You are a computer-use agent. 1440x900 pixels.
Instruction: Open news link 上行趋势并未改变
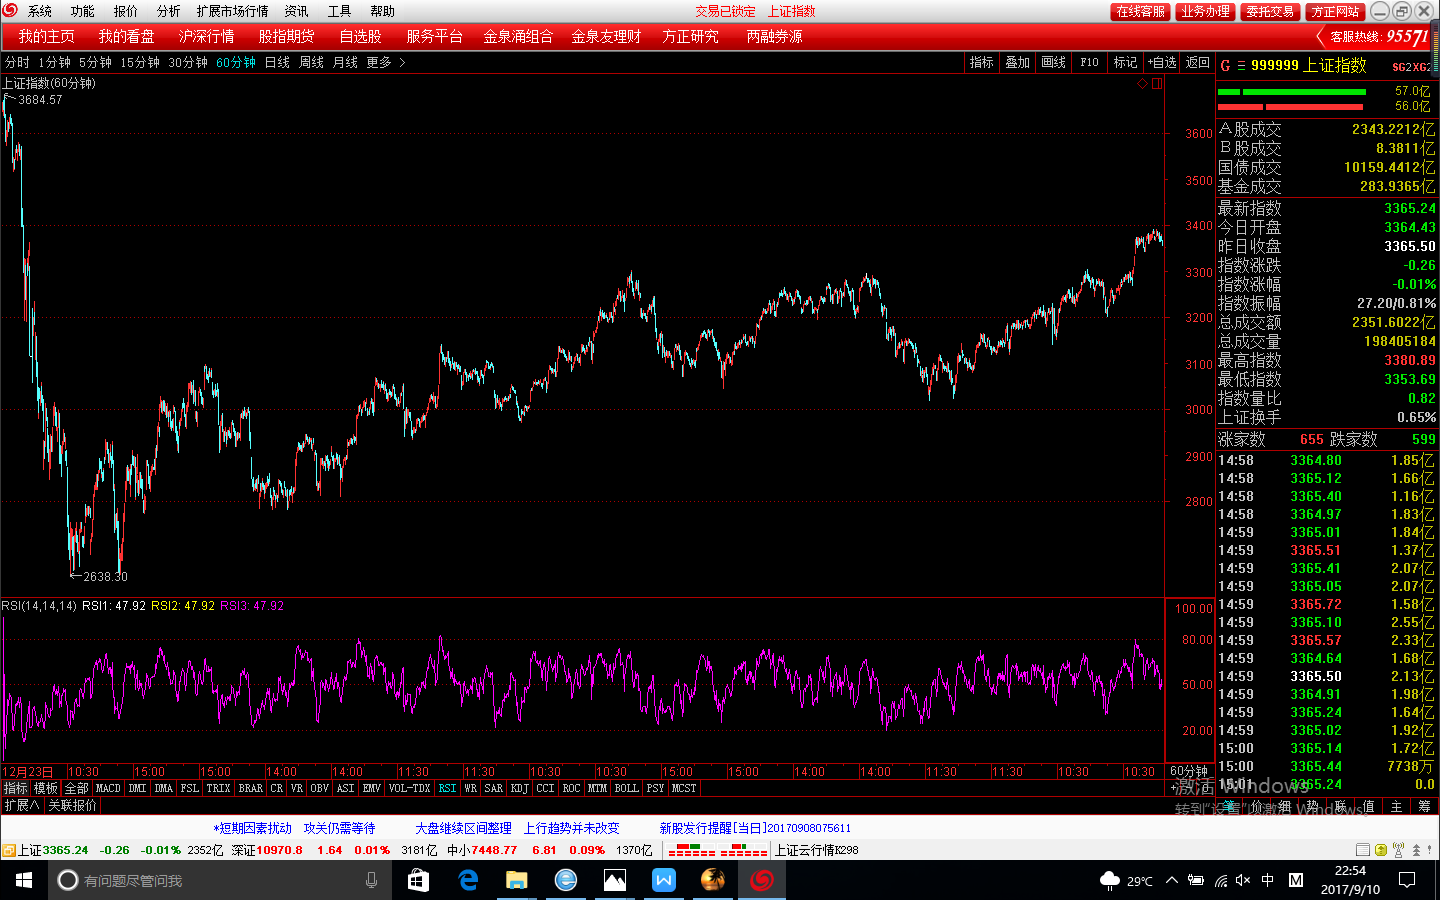[x=571, y=828]
